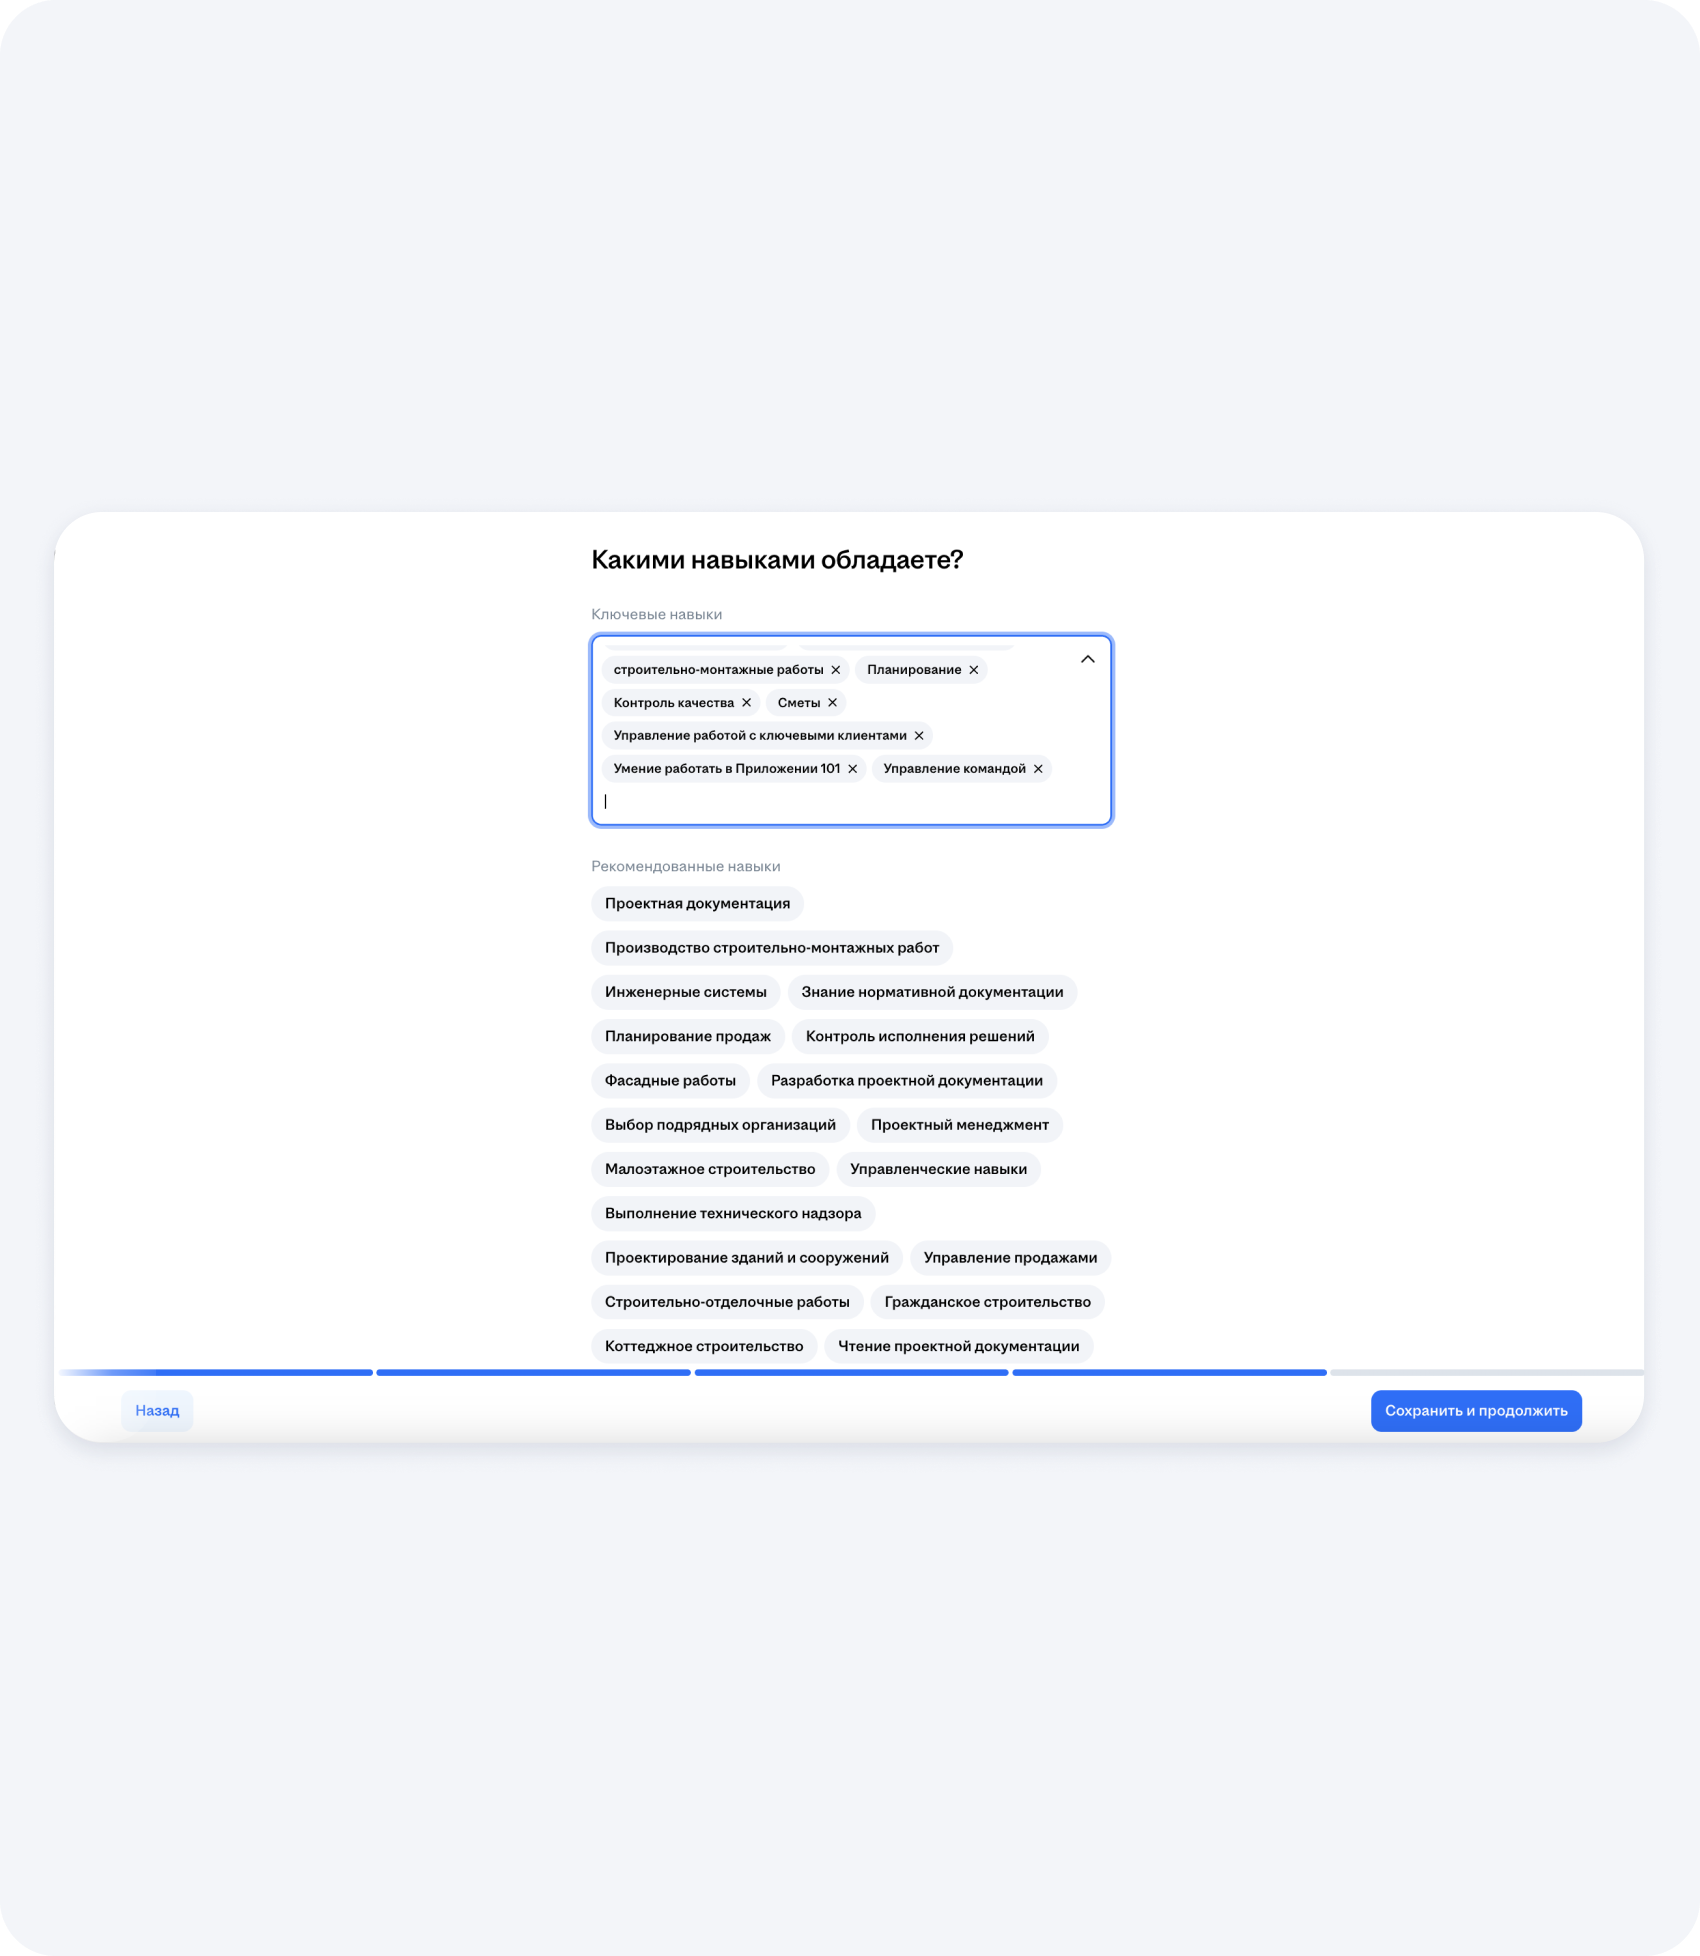This screenshot has height=1956, width=1700.
Task: Delete Управление работой с ключевыми клиентами tag
Action: pos(919,736)
